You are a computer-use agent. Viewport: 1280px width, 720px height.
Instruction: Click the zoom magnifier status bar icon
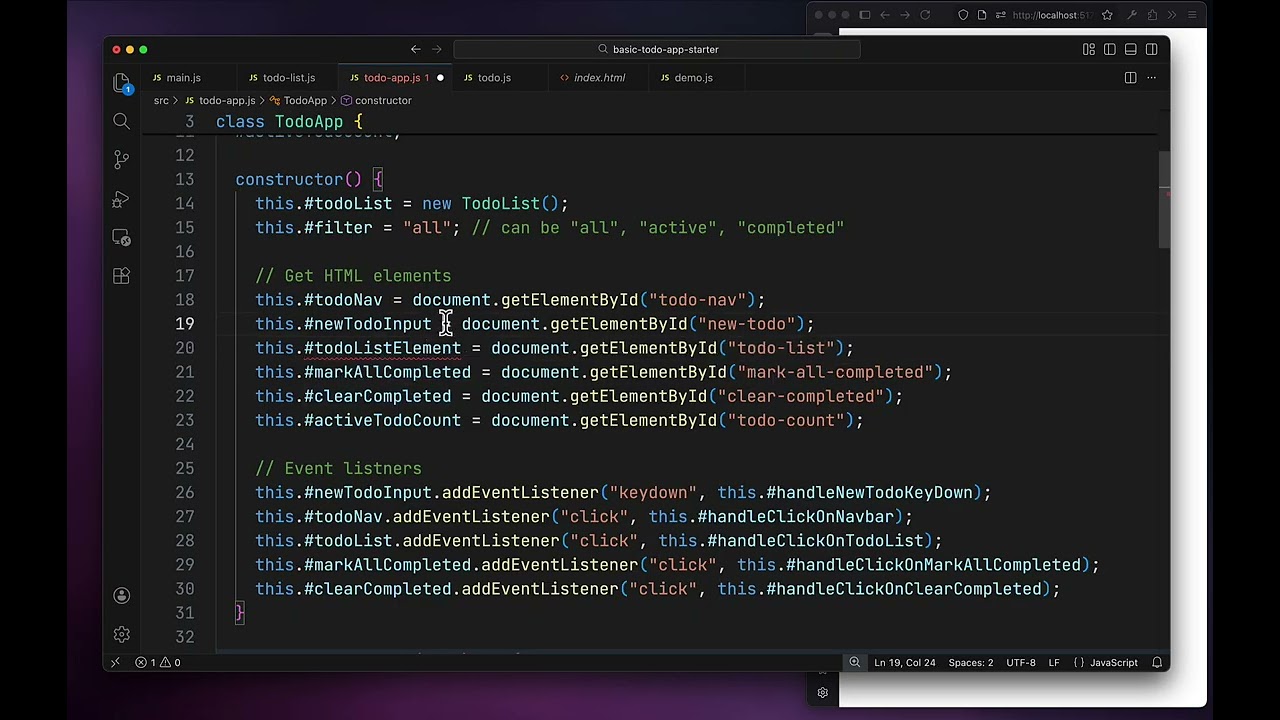[855, 662]
